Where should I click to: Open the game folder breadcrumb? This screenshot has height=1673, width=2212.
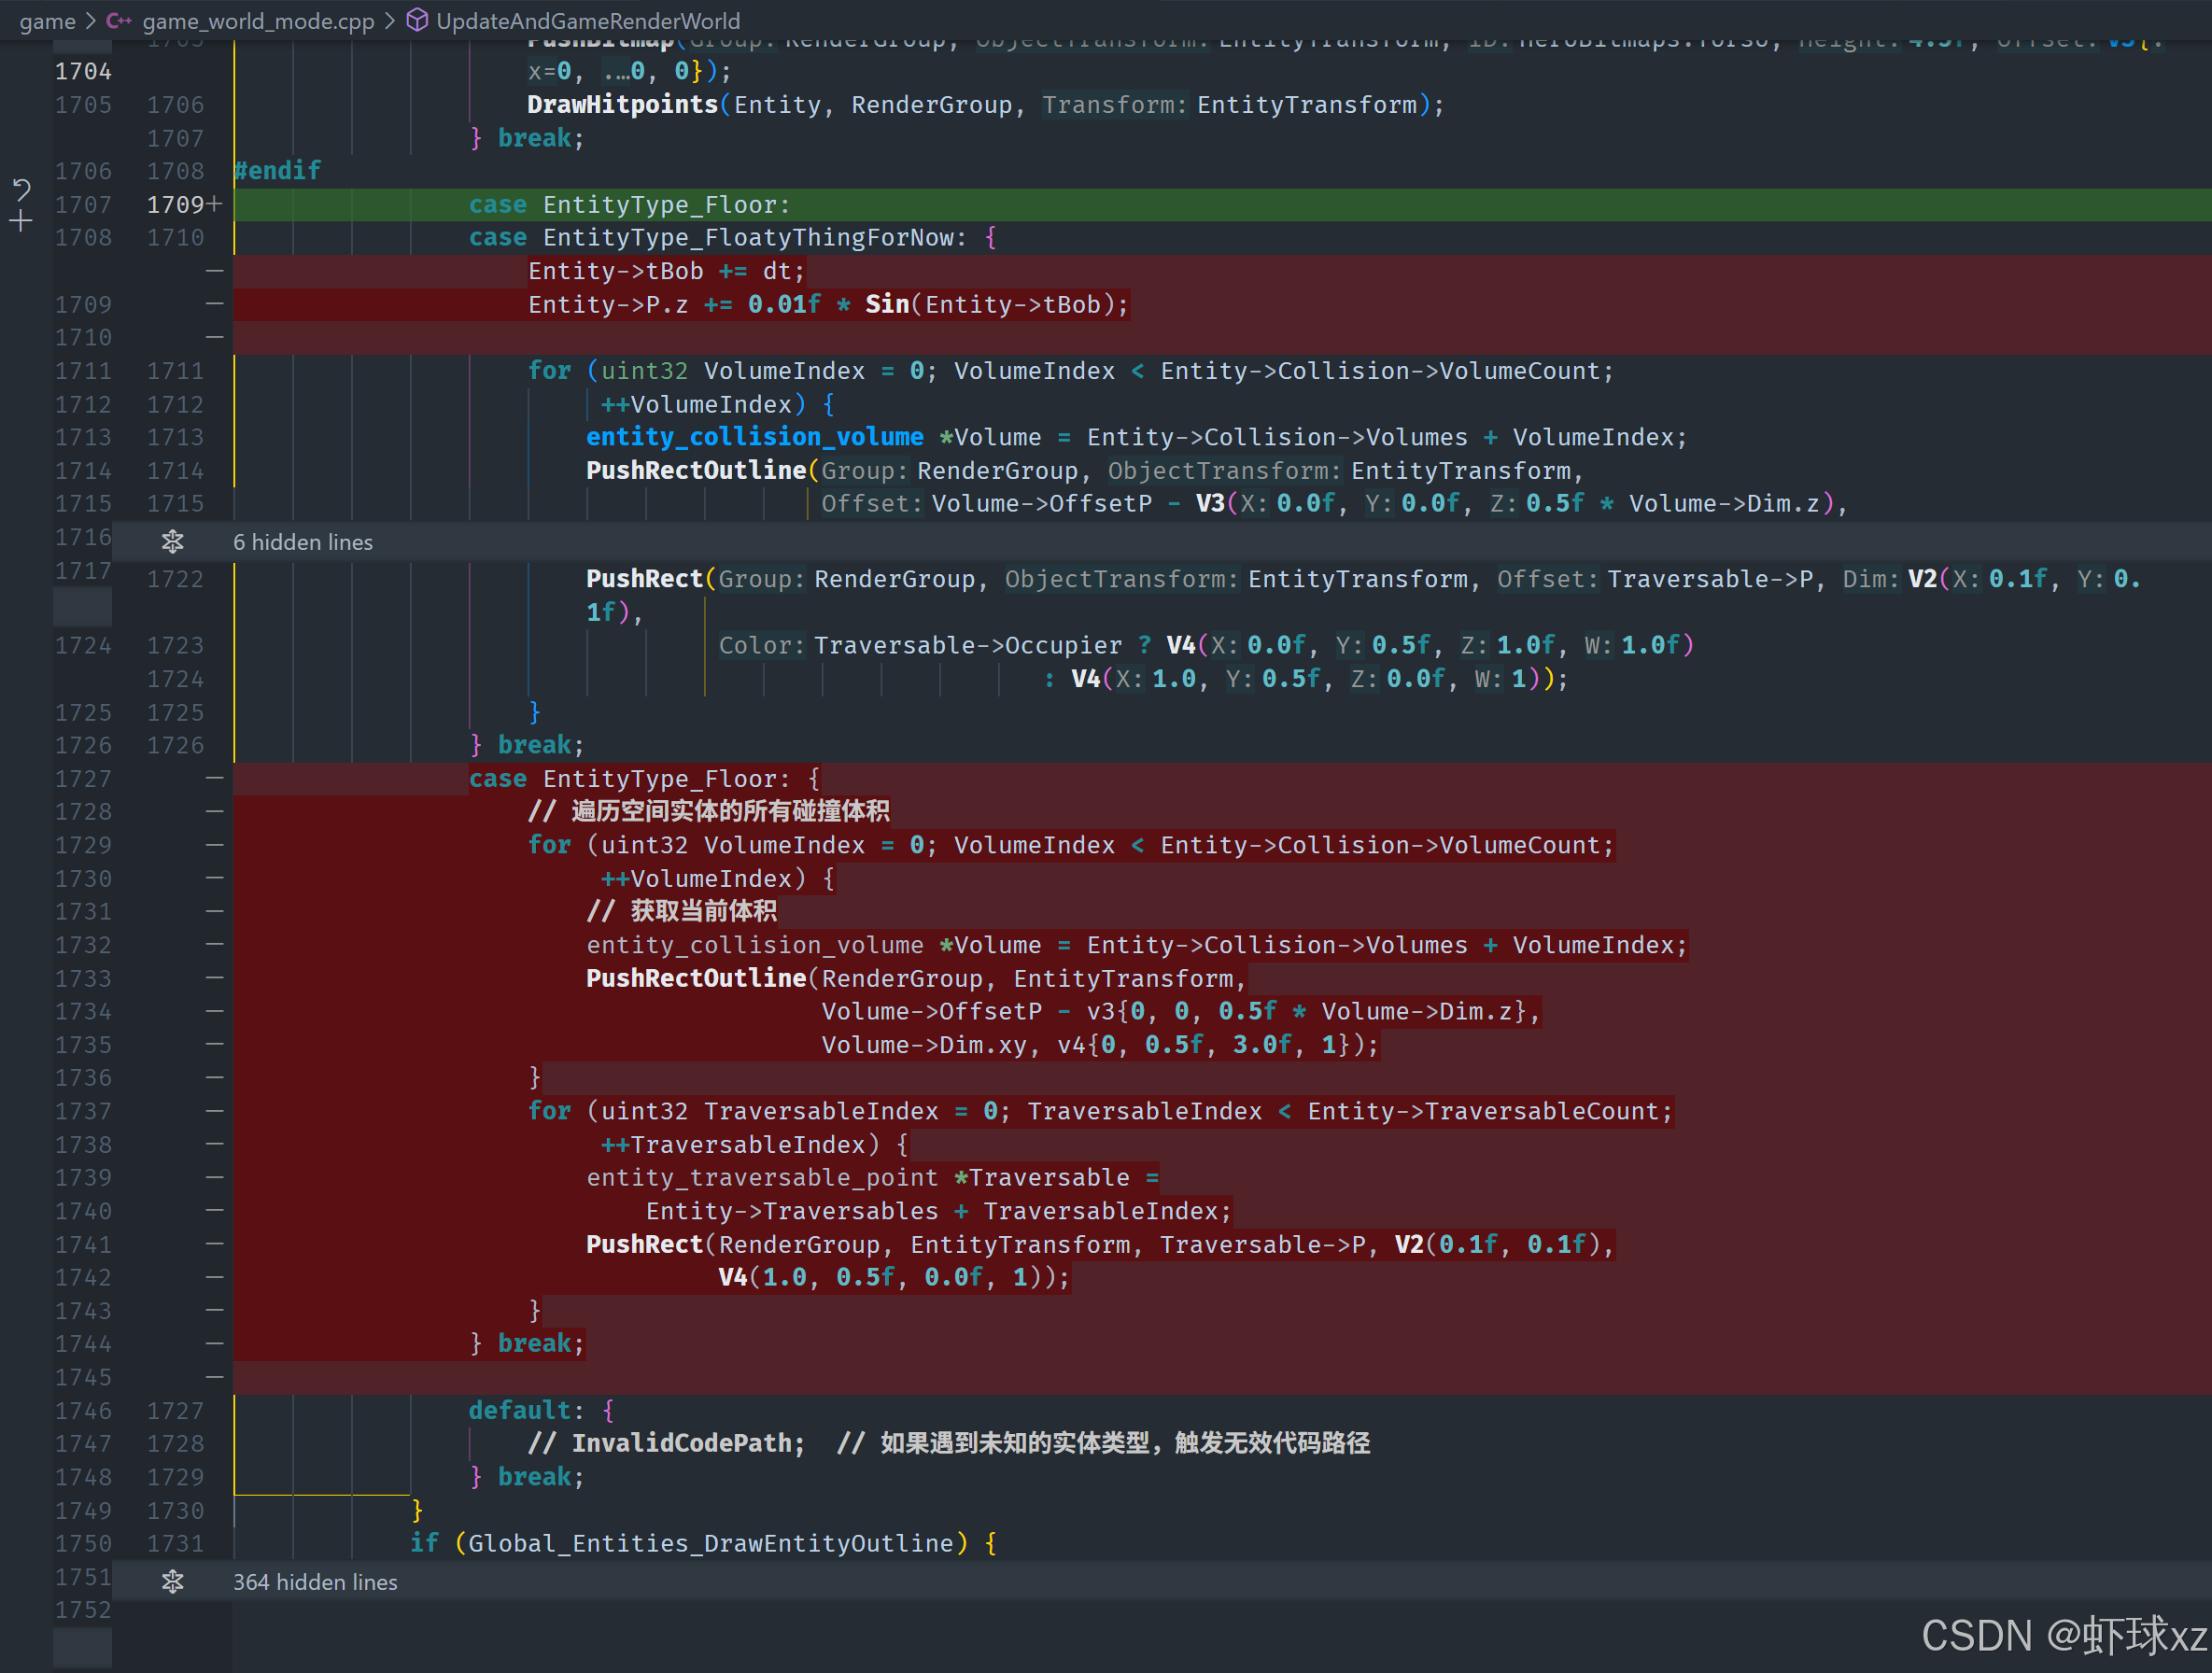coord(47,21)
